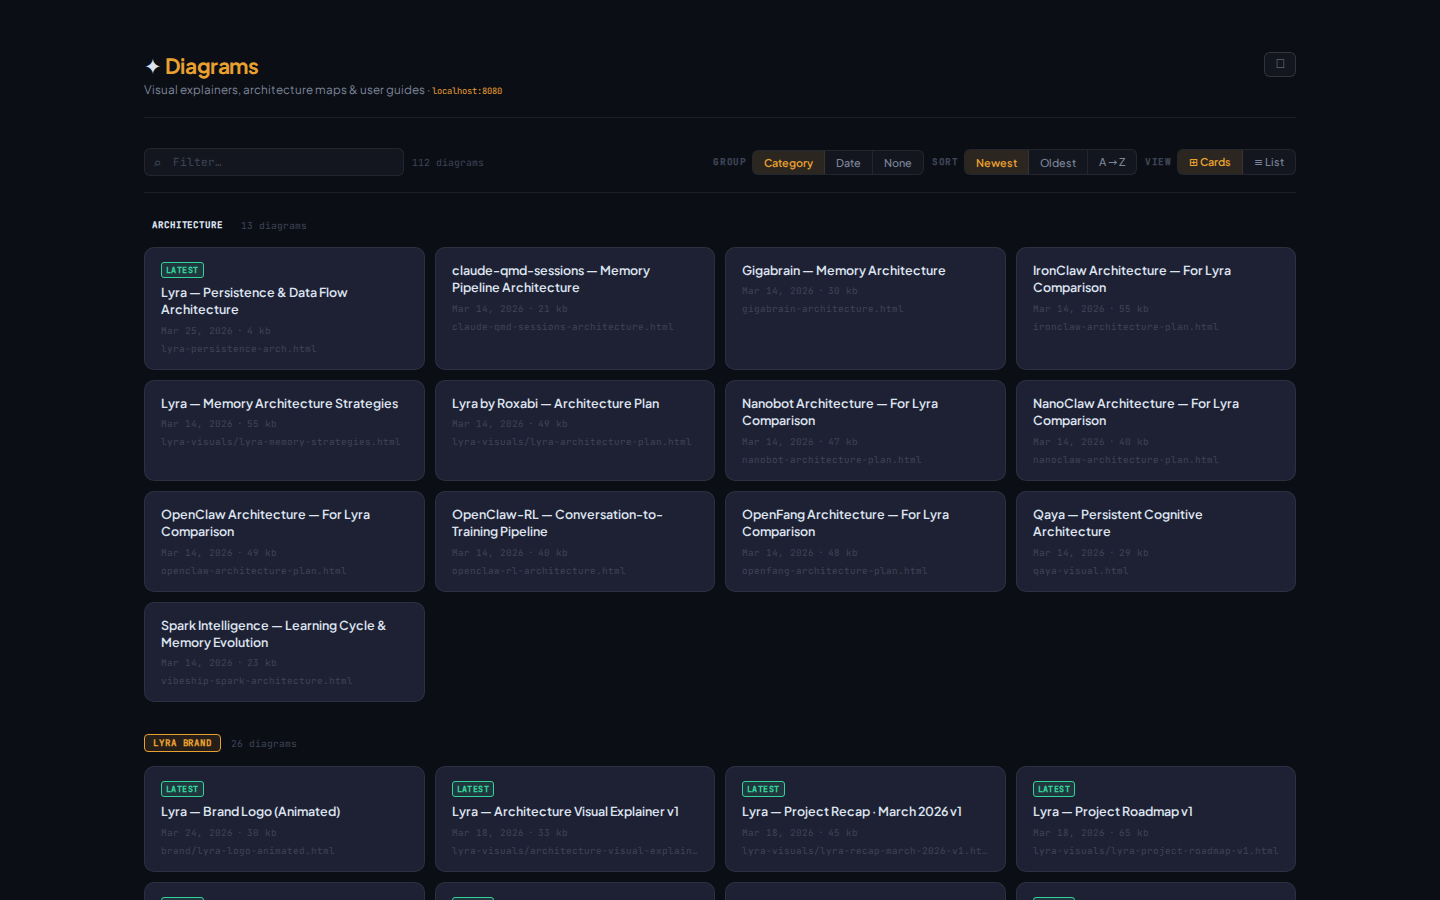Click the sparkle icon beside the Diagrams title
Image resolution: width=1440 pixels, height=900 pixels.
tap(152, 66)
